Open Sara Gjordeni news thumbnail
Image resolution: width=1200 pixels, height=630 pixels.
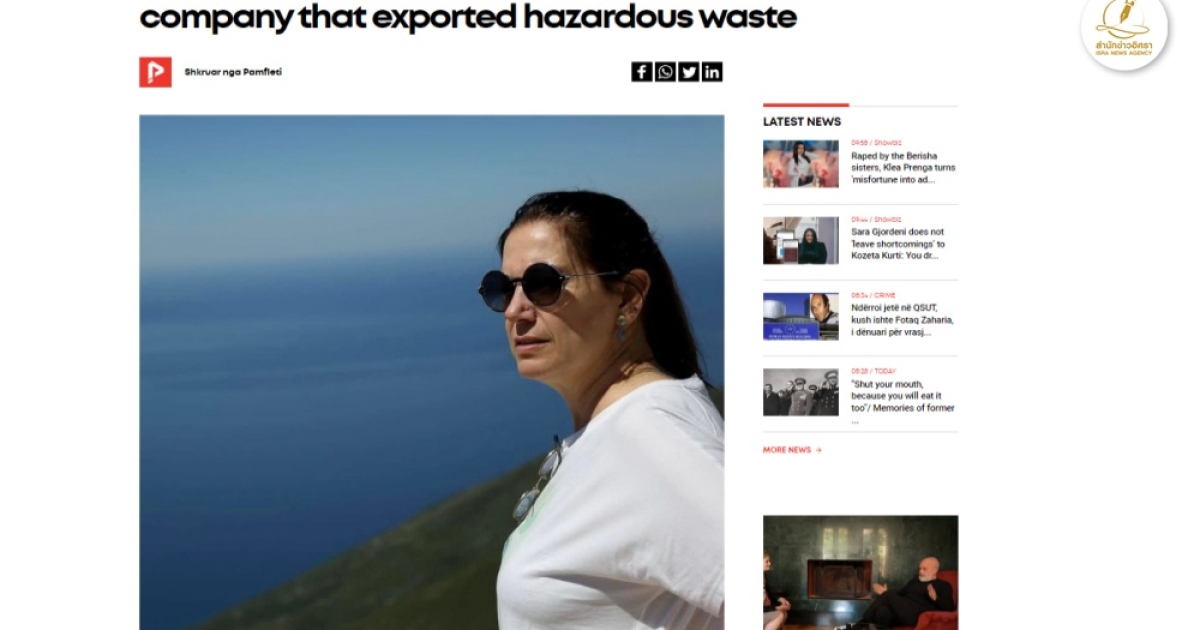pyautogui.click(x=801, y=240)
